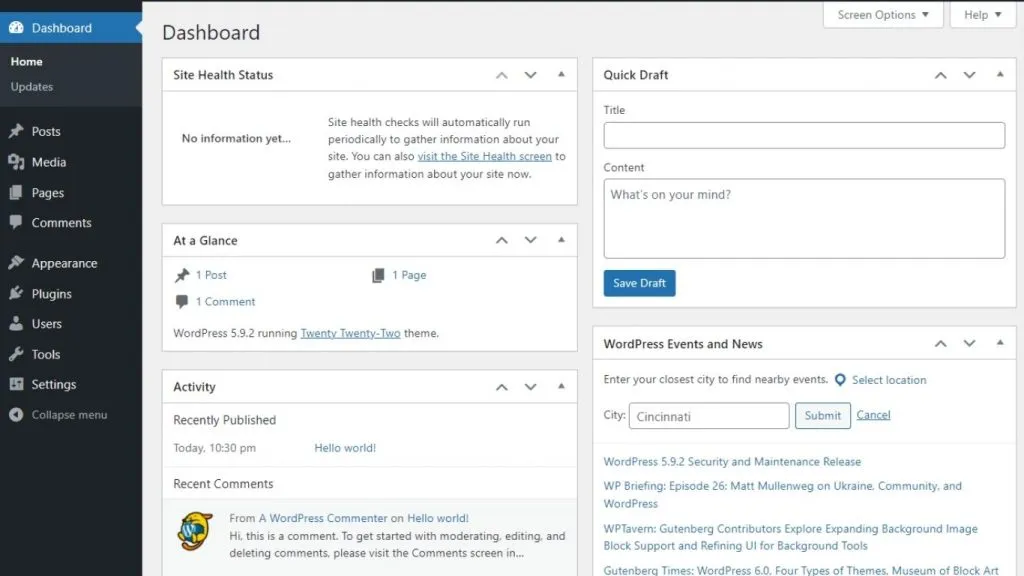
Task: Collapse the Activity panel
Action: point(561,386)
